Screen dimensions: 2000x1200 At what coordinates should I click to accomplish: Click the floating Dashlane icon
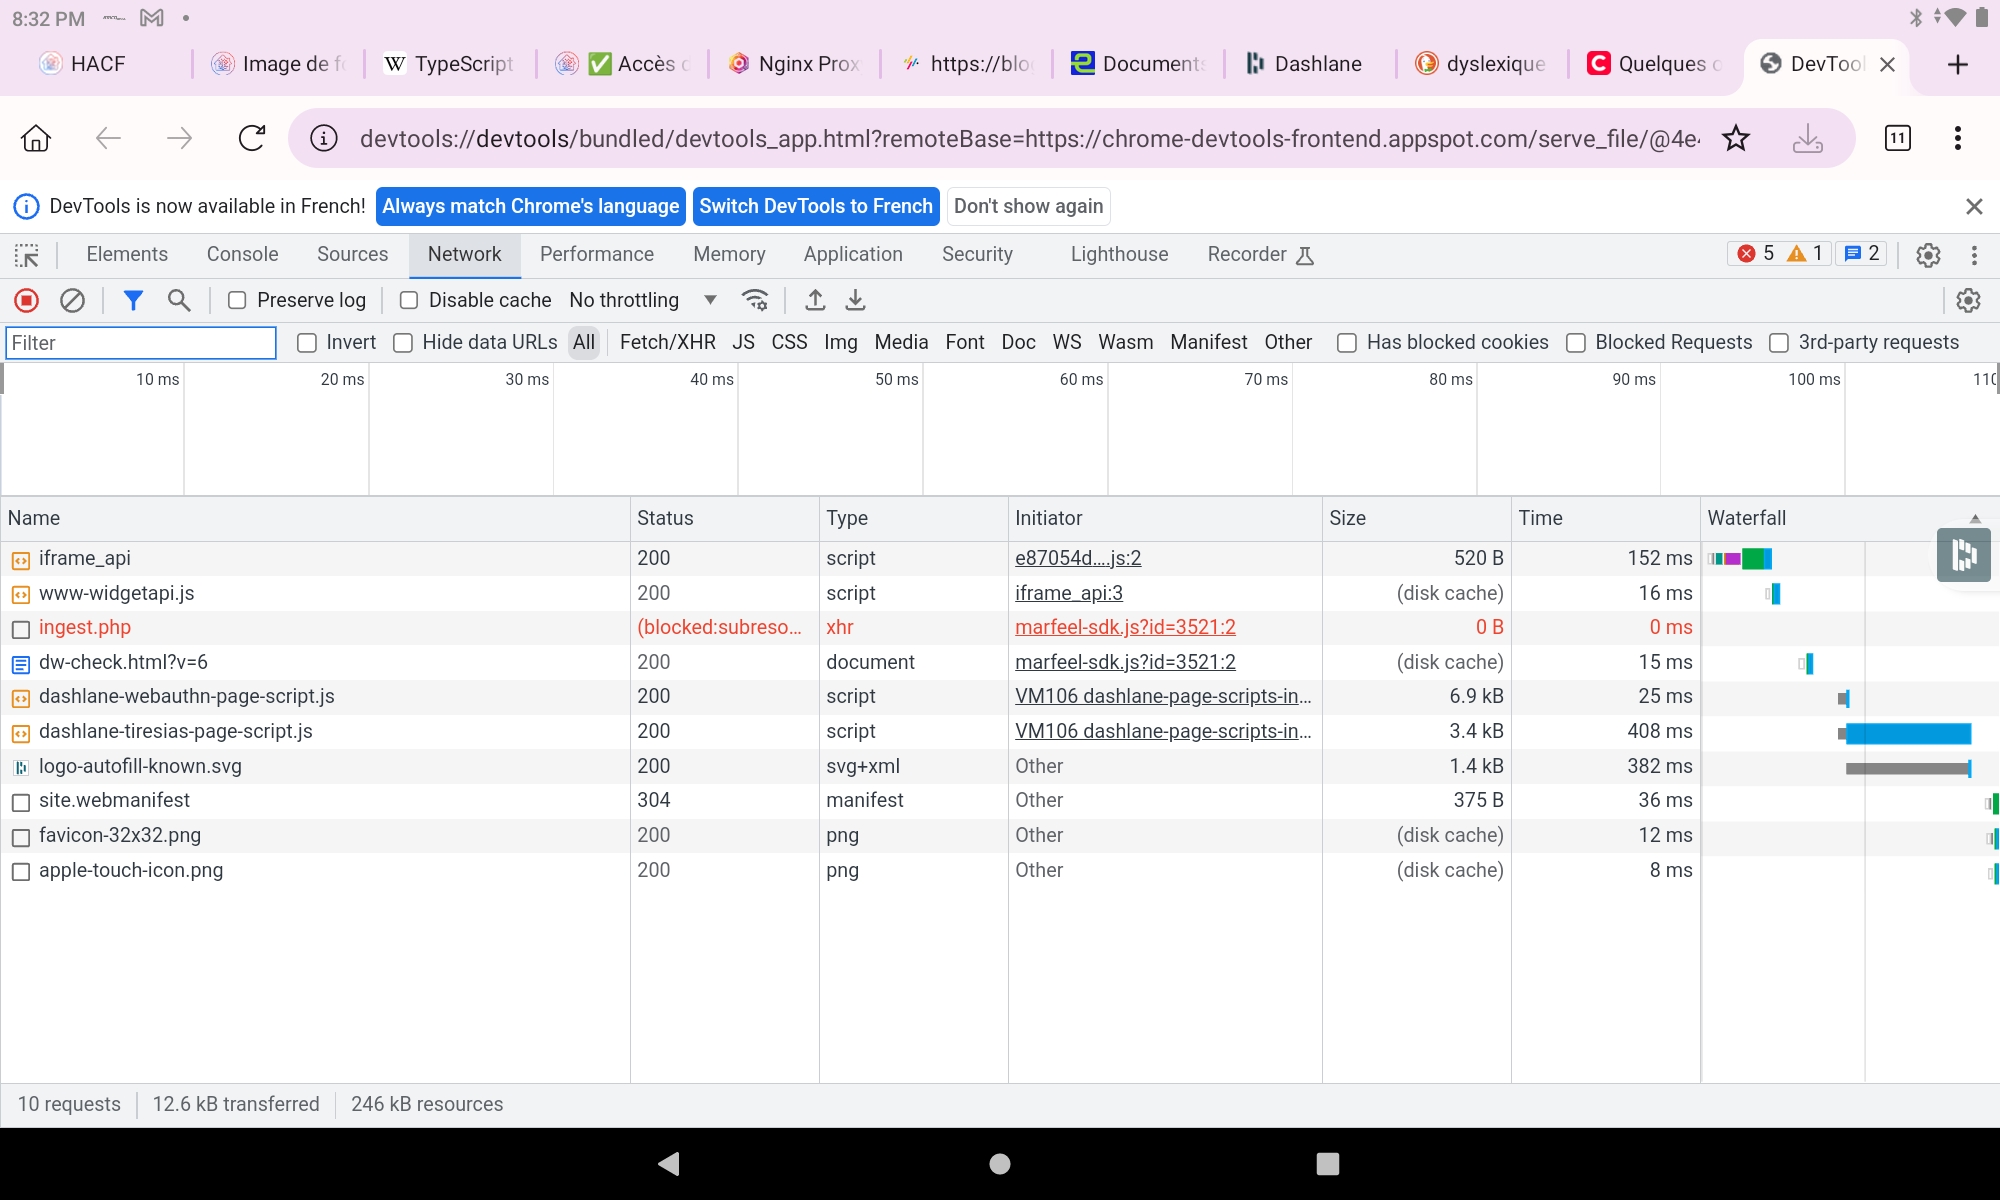coord(1964,555)
